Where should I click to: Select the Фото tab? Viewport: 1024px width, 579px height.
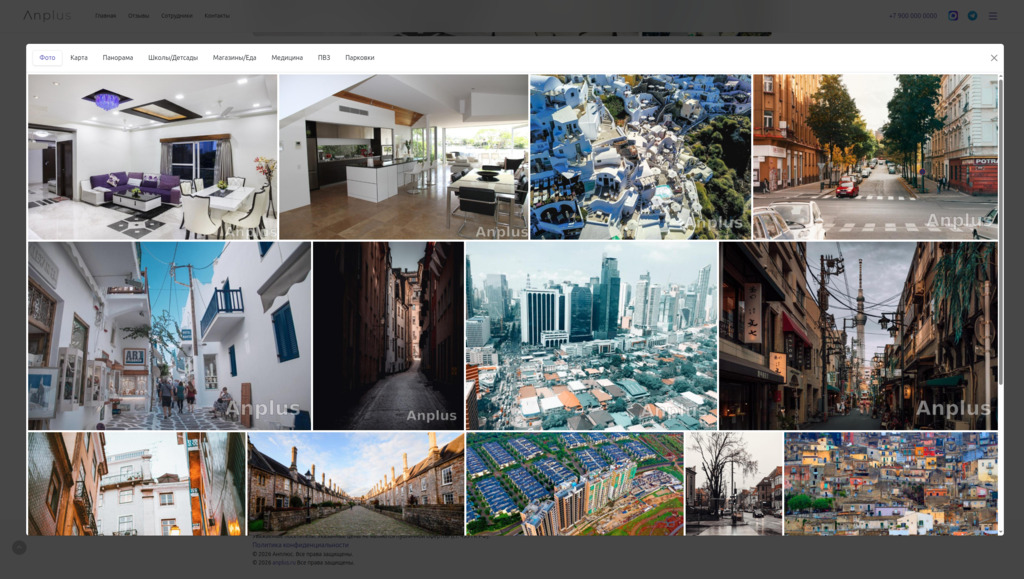point(47,58)
